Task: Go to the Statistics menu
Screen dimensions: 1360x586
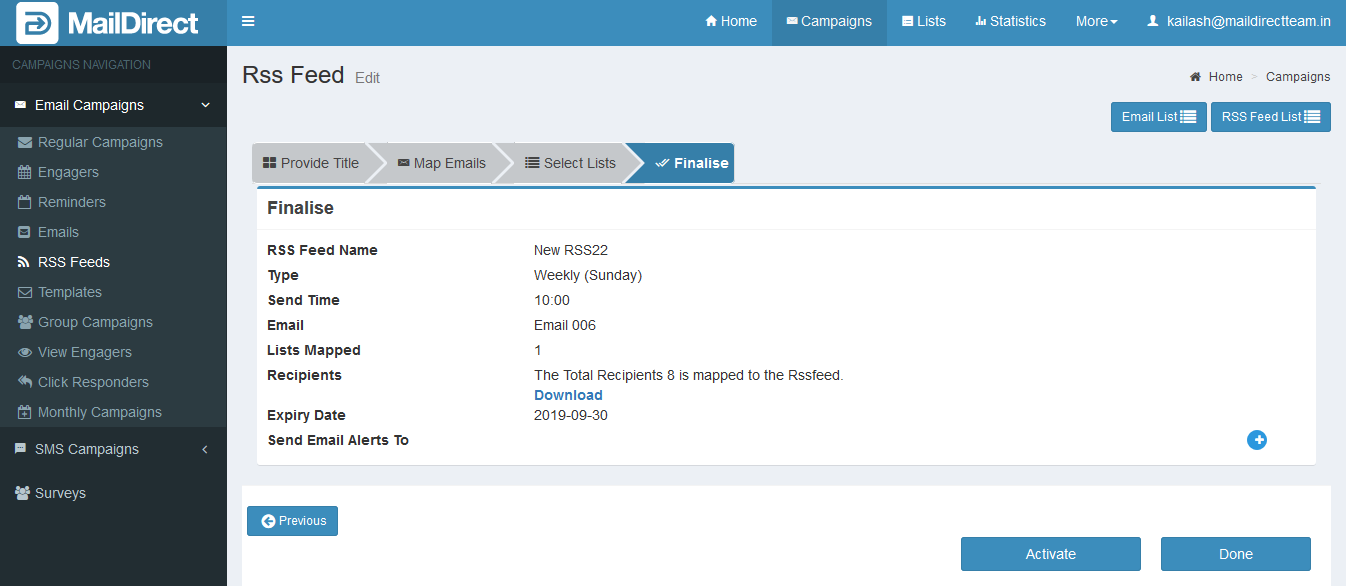Action: 1010,22
